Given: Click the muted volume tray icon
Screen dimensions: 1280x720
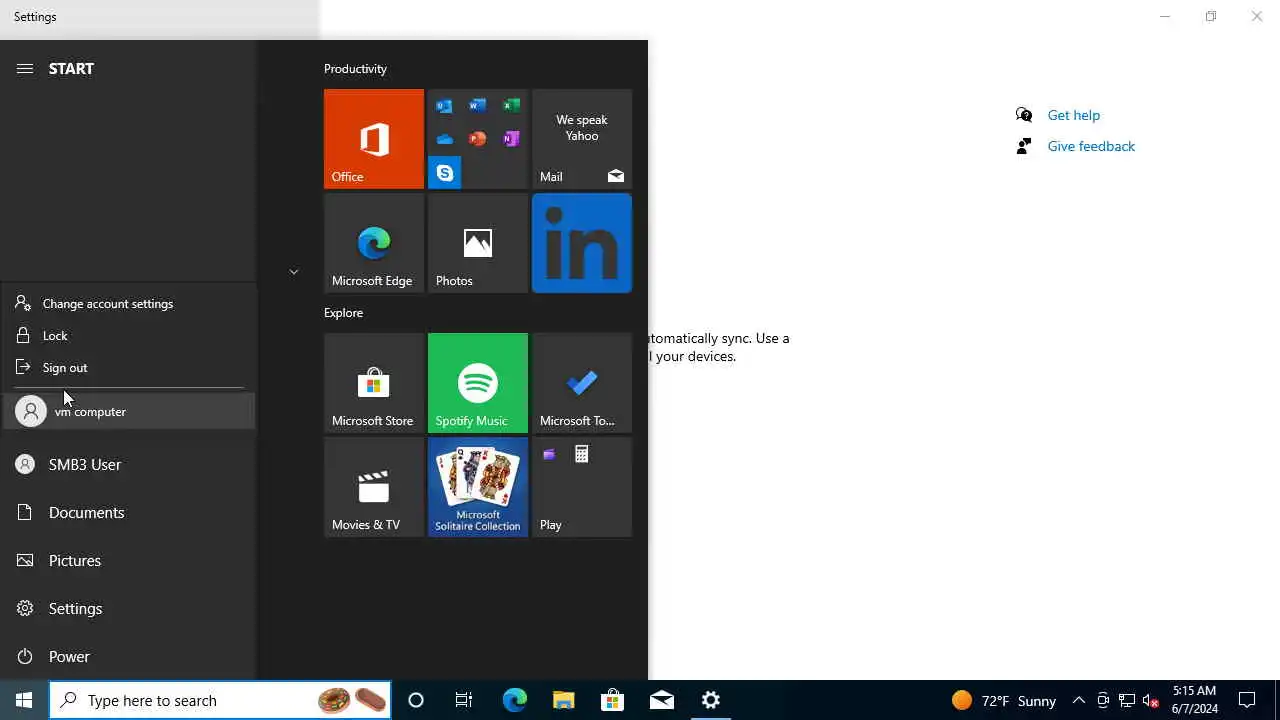Looking at the screenshot, I should coord(1151,700).
